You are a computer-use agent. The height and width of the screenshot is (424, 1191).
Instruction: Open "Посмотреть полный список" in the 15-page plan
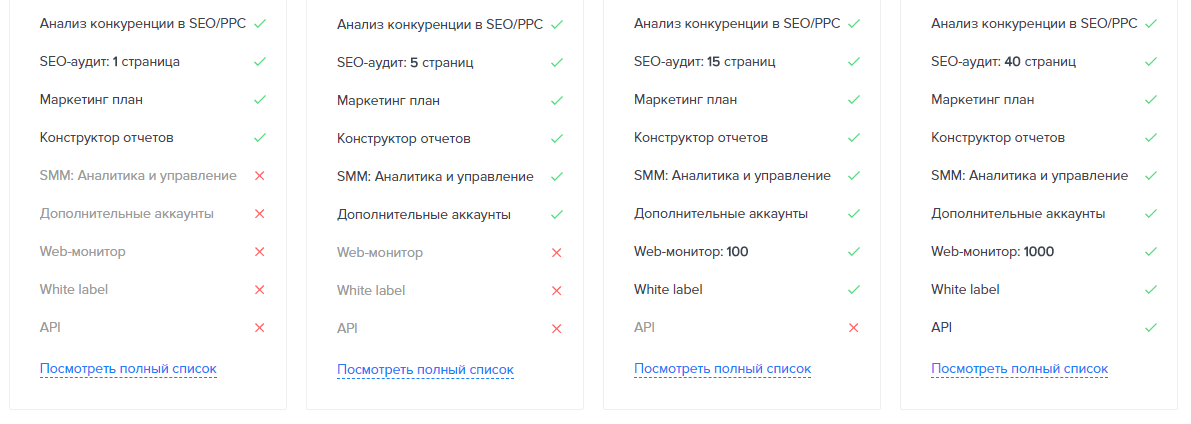coord(722,368)
